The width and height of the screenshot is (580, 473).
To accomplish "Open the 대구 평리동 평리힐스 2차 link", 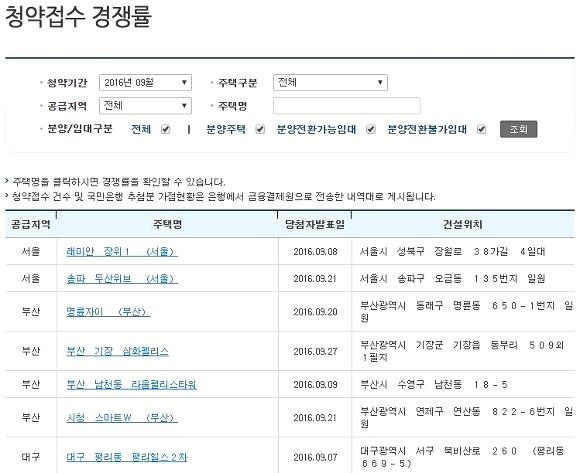I will coord(127,457).
